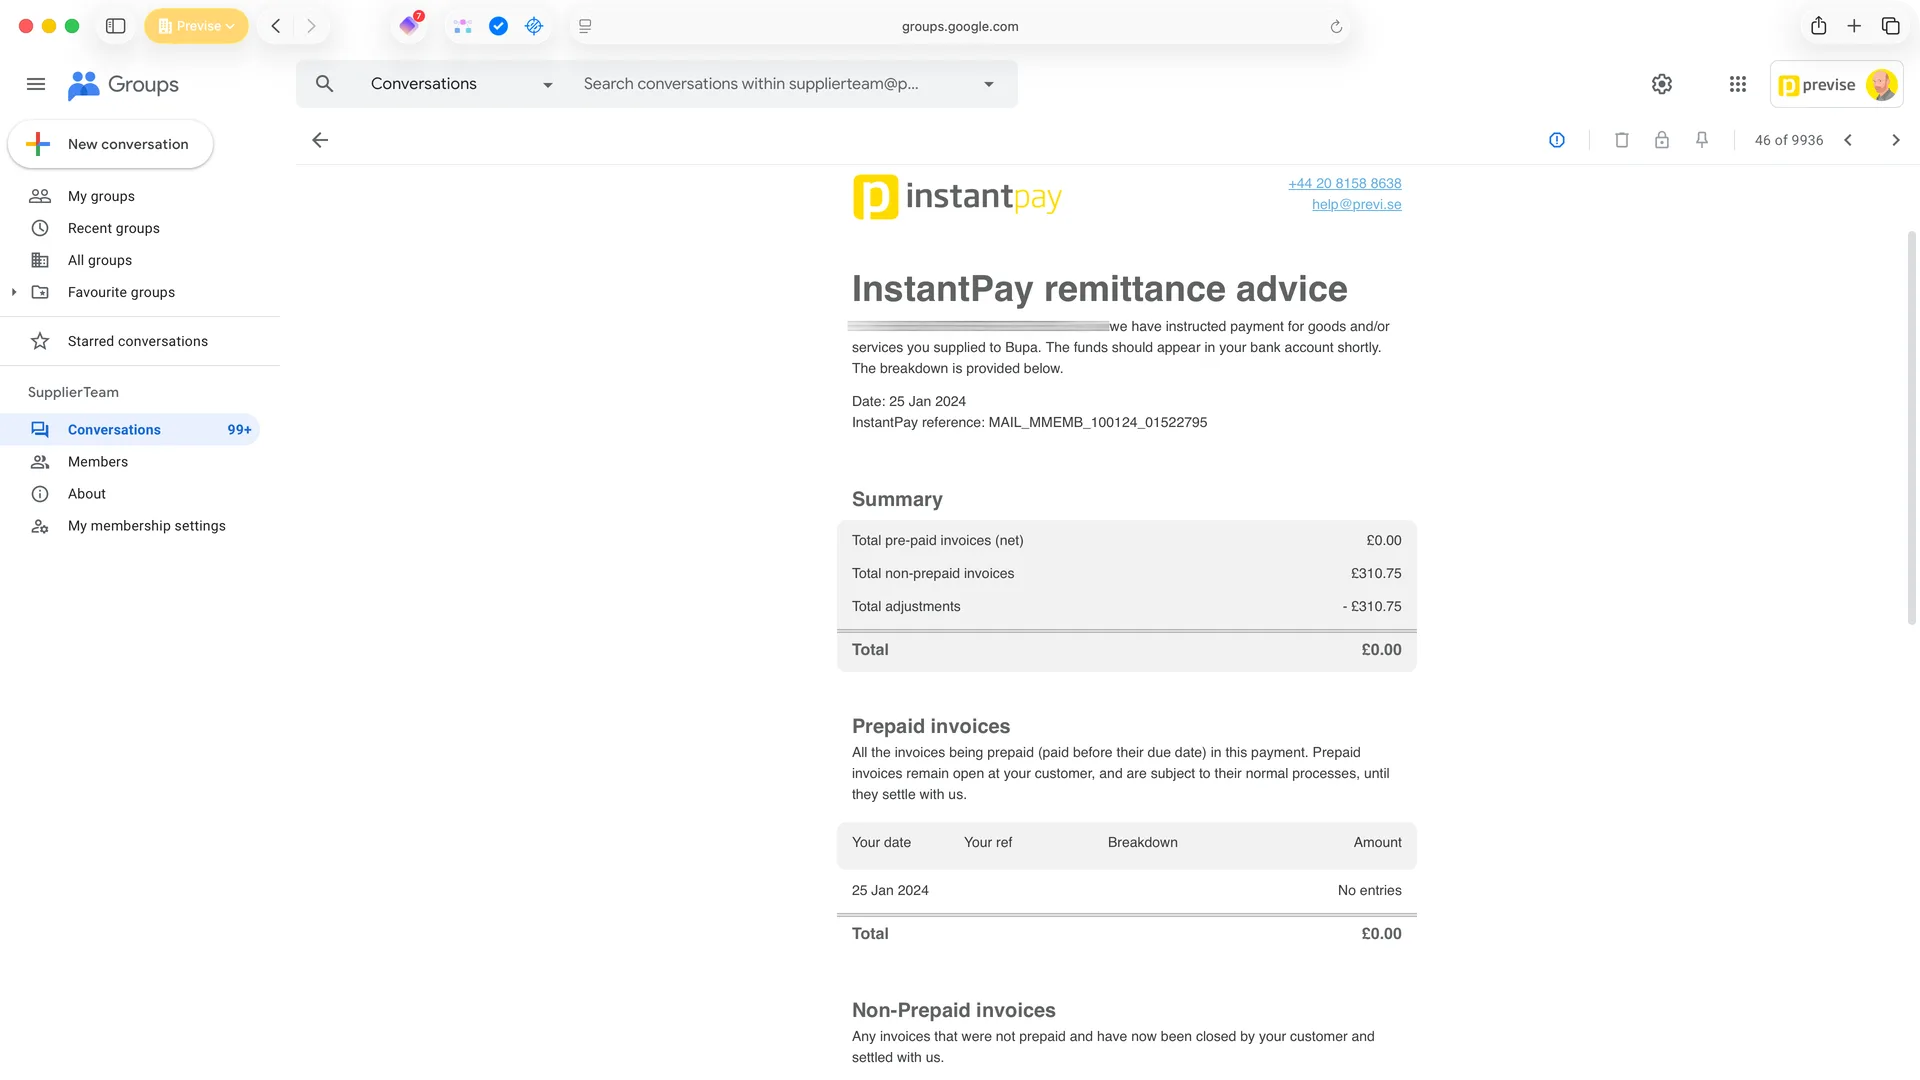
Task: Open the Groups settings gear
Action: tap(1662, 84)
